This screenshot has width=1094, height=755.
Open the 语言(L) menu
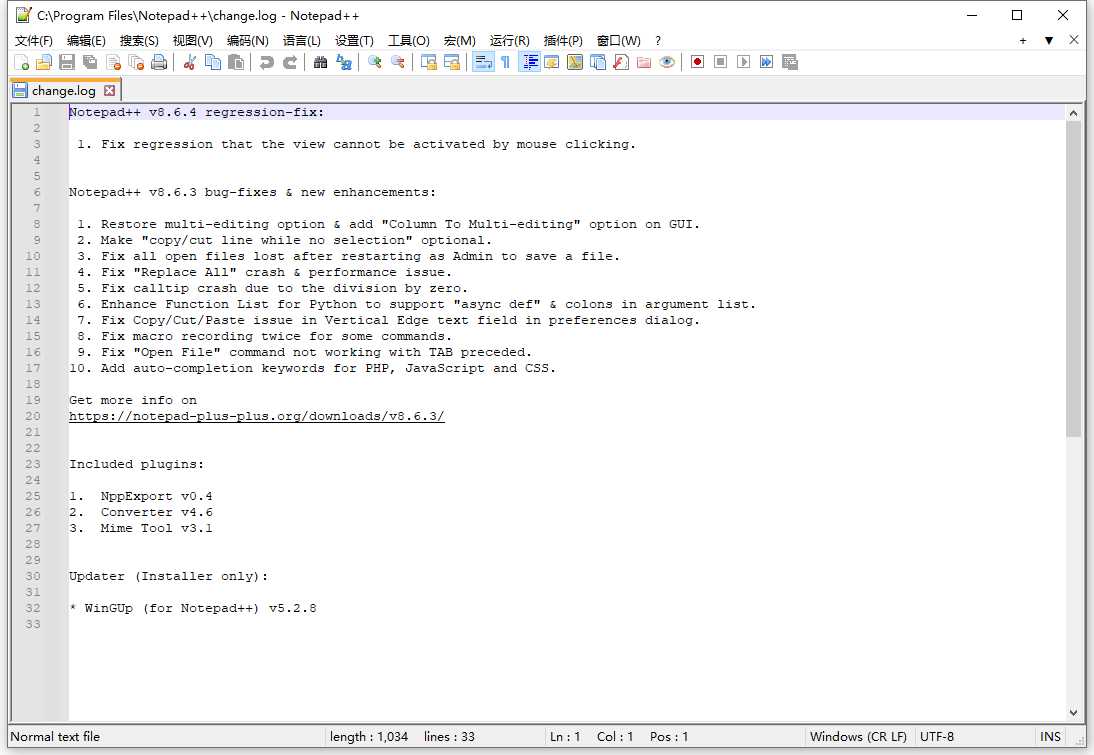[301, 40]
